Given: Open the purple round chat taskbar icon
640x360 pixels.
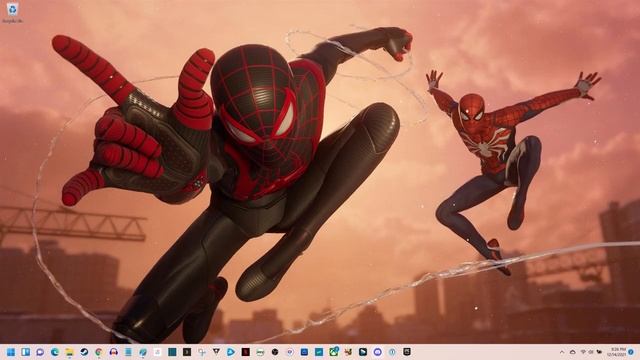Looking at the screenshot, I should (378, 352).
